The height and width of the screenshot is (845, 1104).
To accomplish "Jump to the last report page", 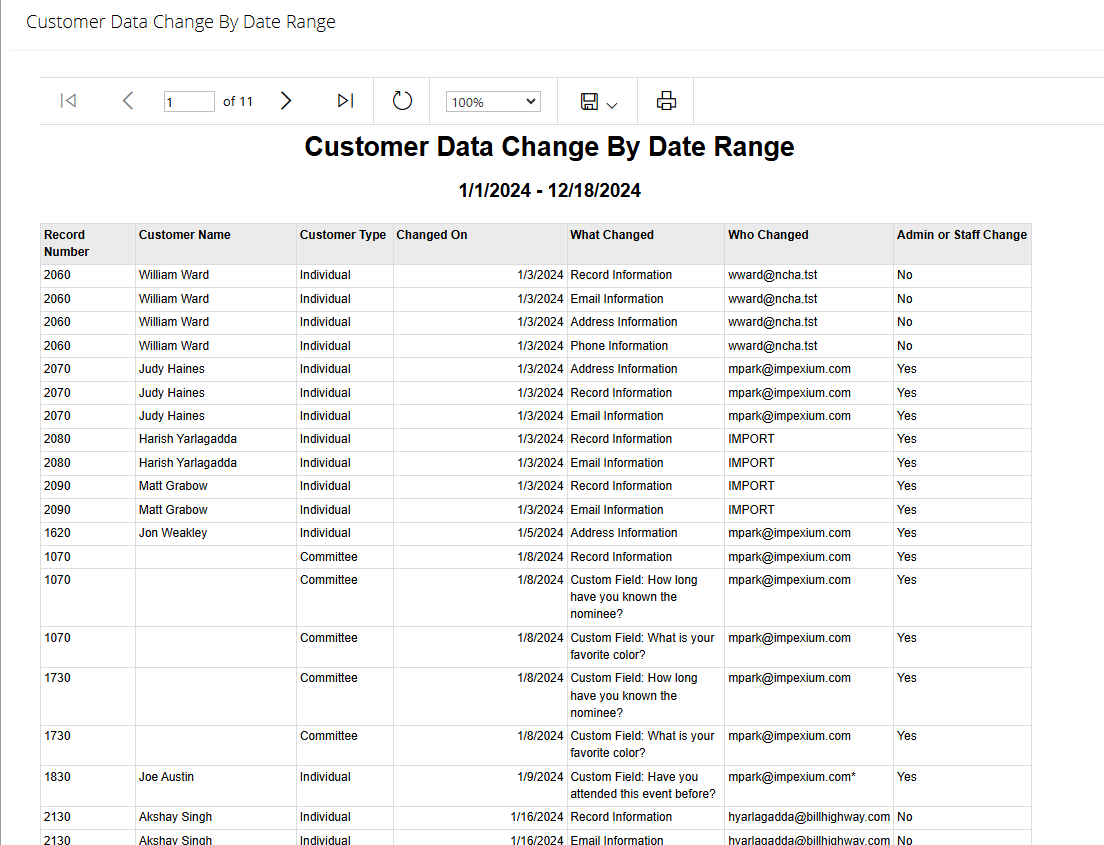I will 345,101.
